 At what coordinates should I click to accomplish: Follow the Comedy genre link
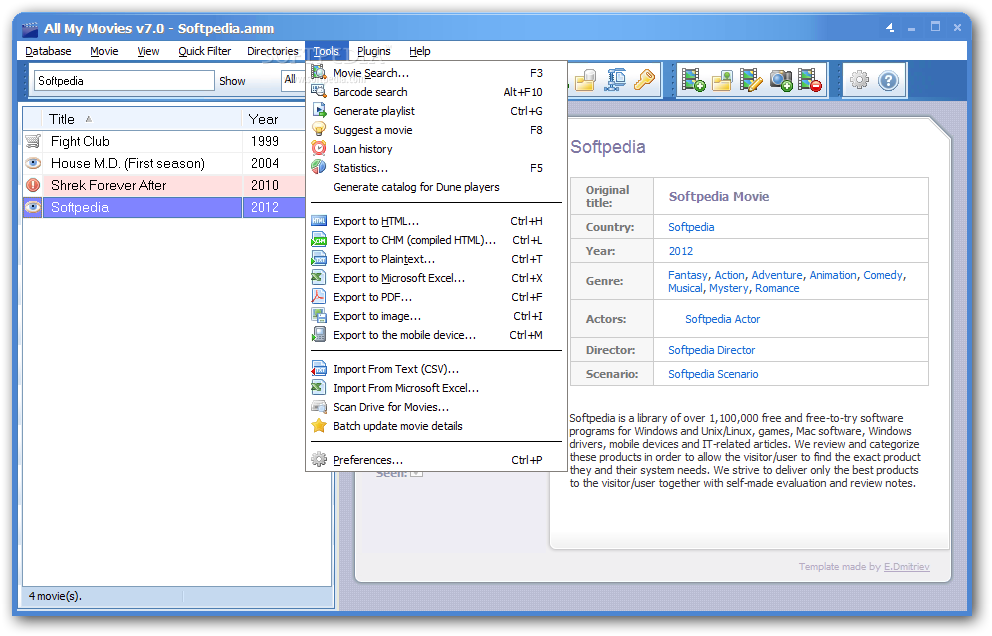[883, 275]
